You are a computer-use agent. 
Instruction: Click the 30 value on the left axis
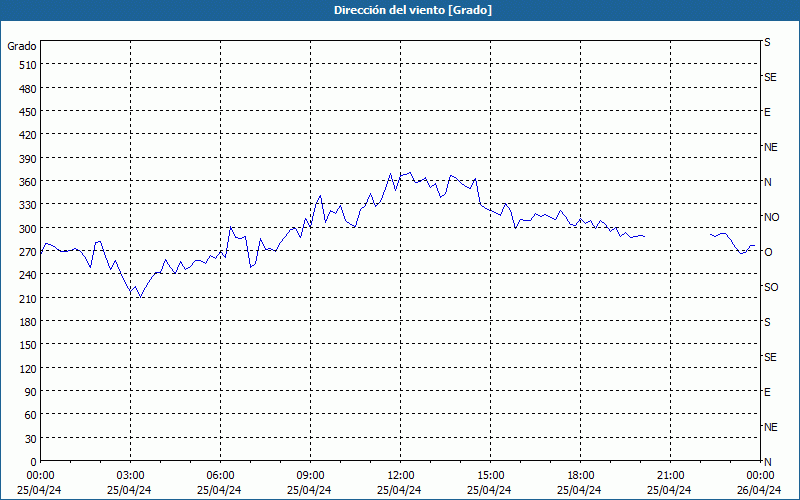[x=31, y=439]
